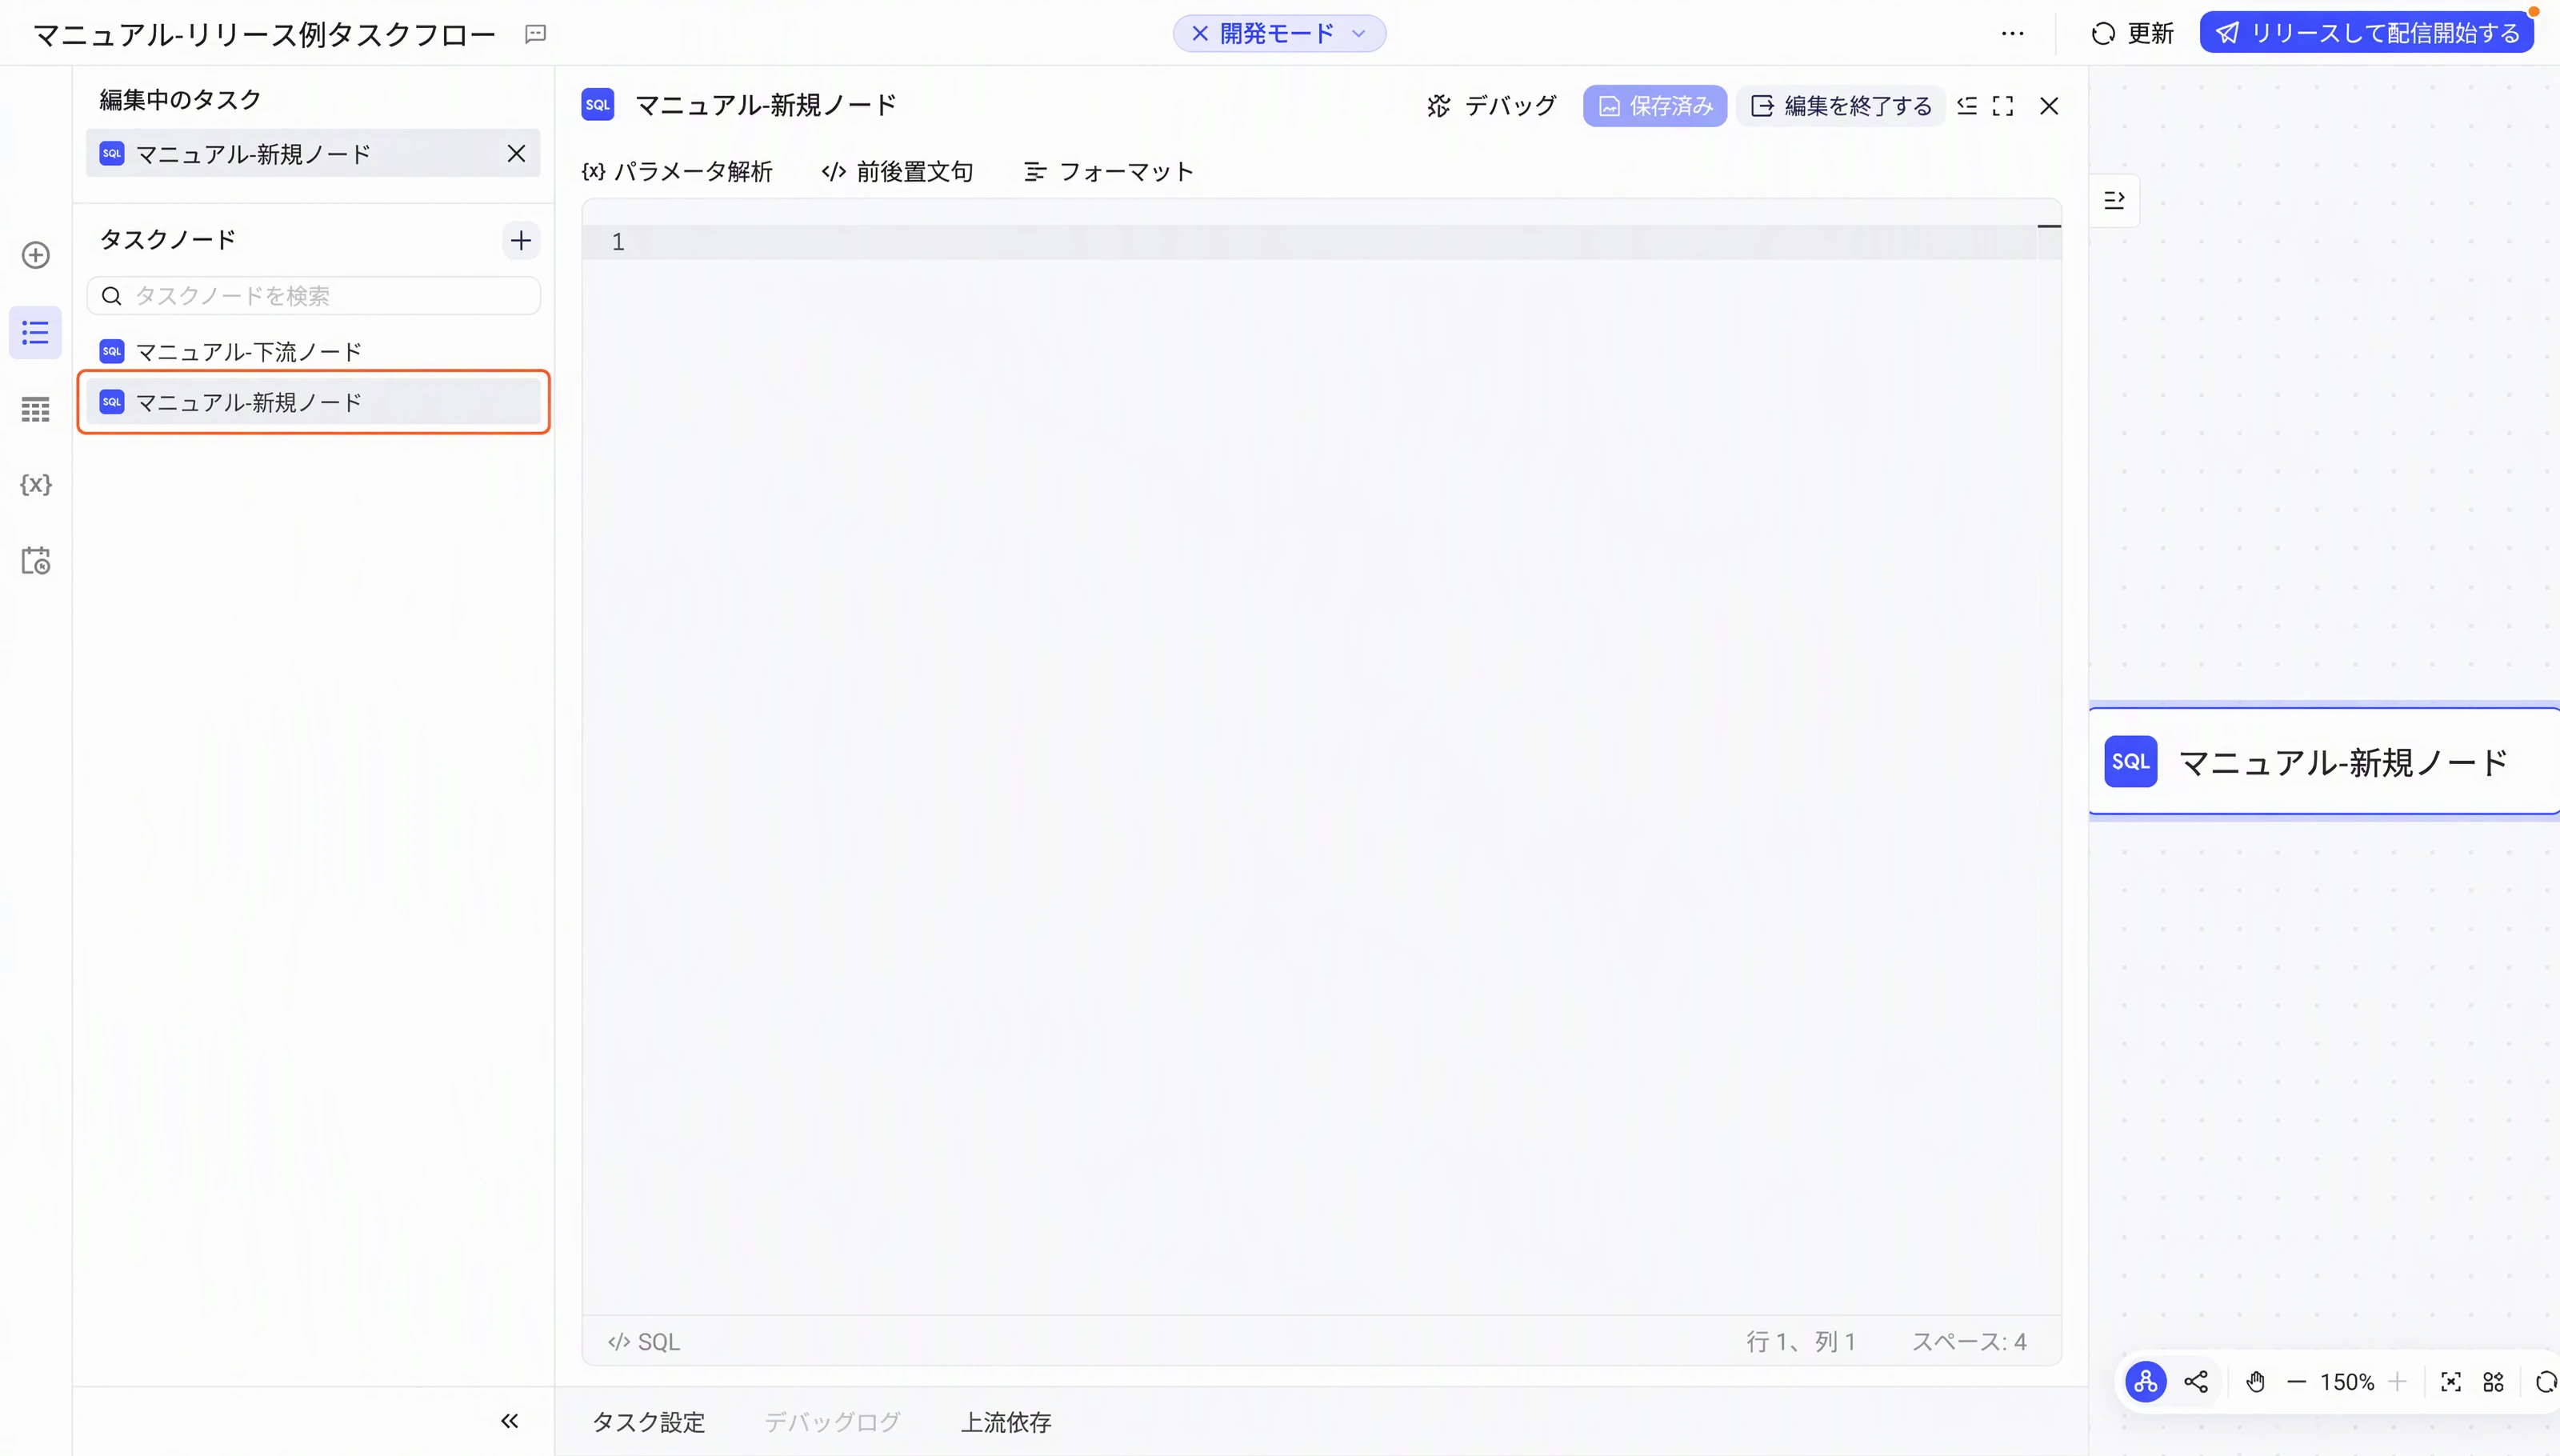Click the auto-arrange grid icon in canvas toolbar

(x=2494, y=1382)
